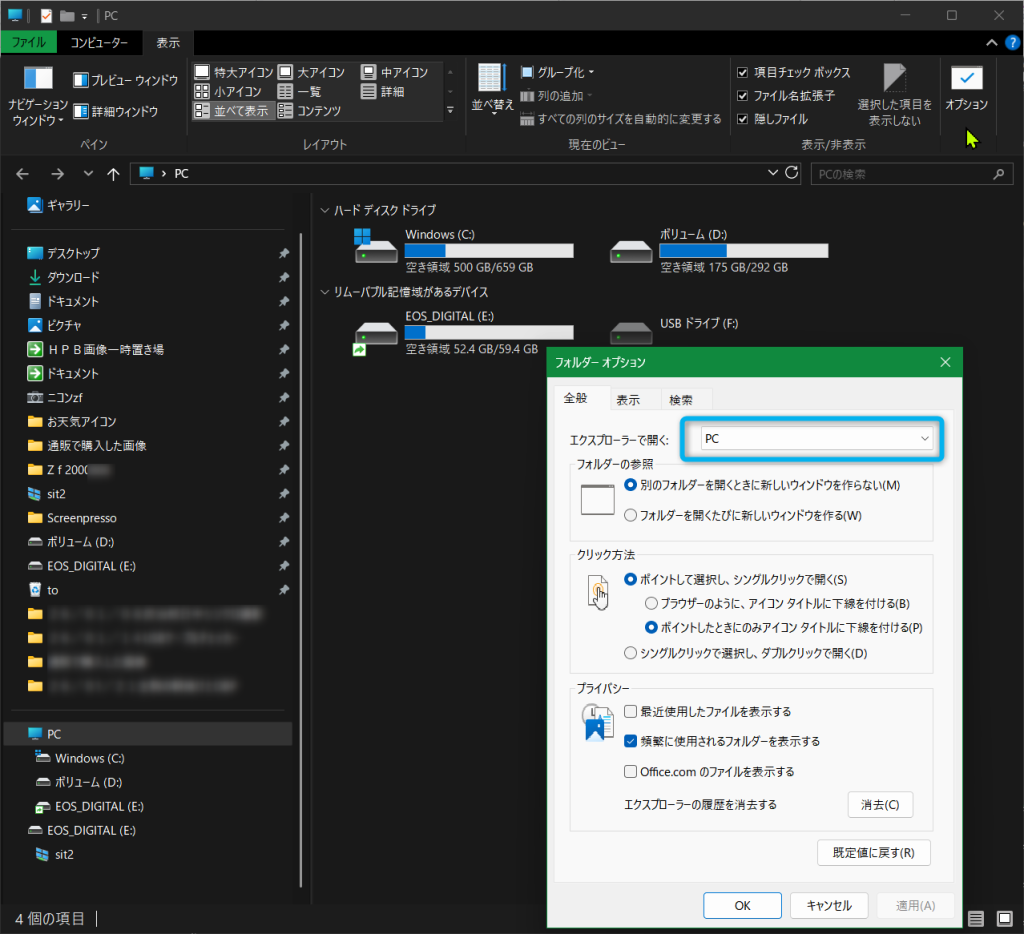The height and width of the screenshot is (934, 1024).
Task: Click the OK button in Folder Options
Action: 742,905
